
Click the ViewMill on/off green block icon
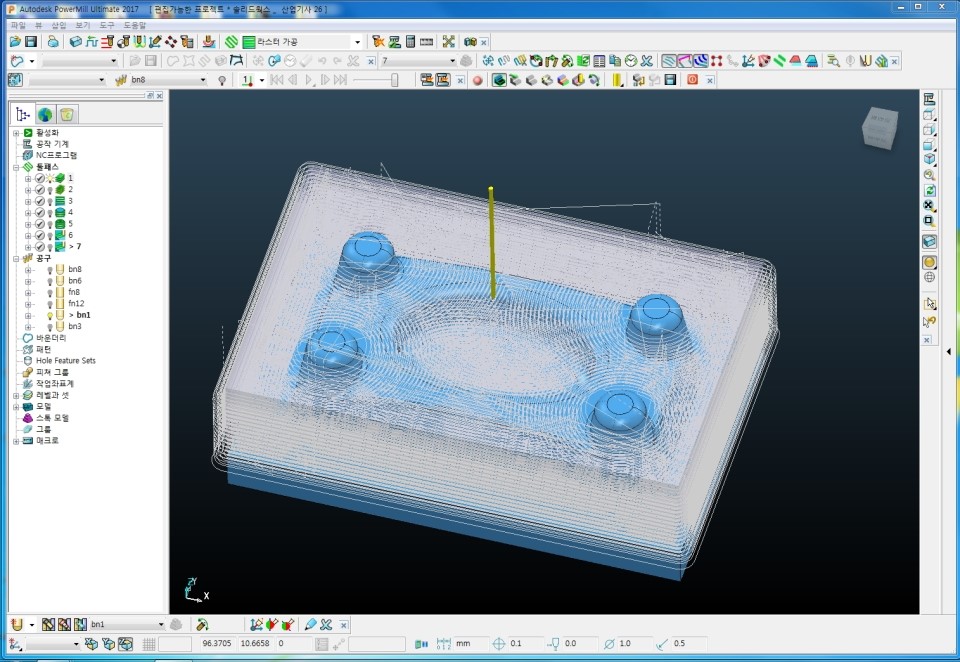pos(499,80)
